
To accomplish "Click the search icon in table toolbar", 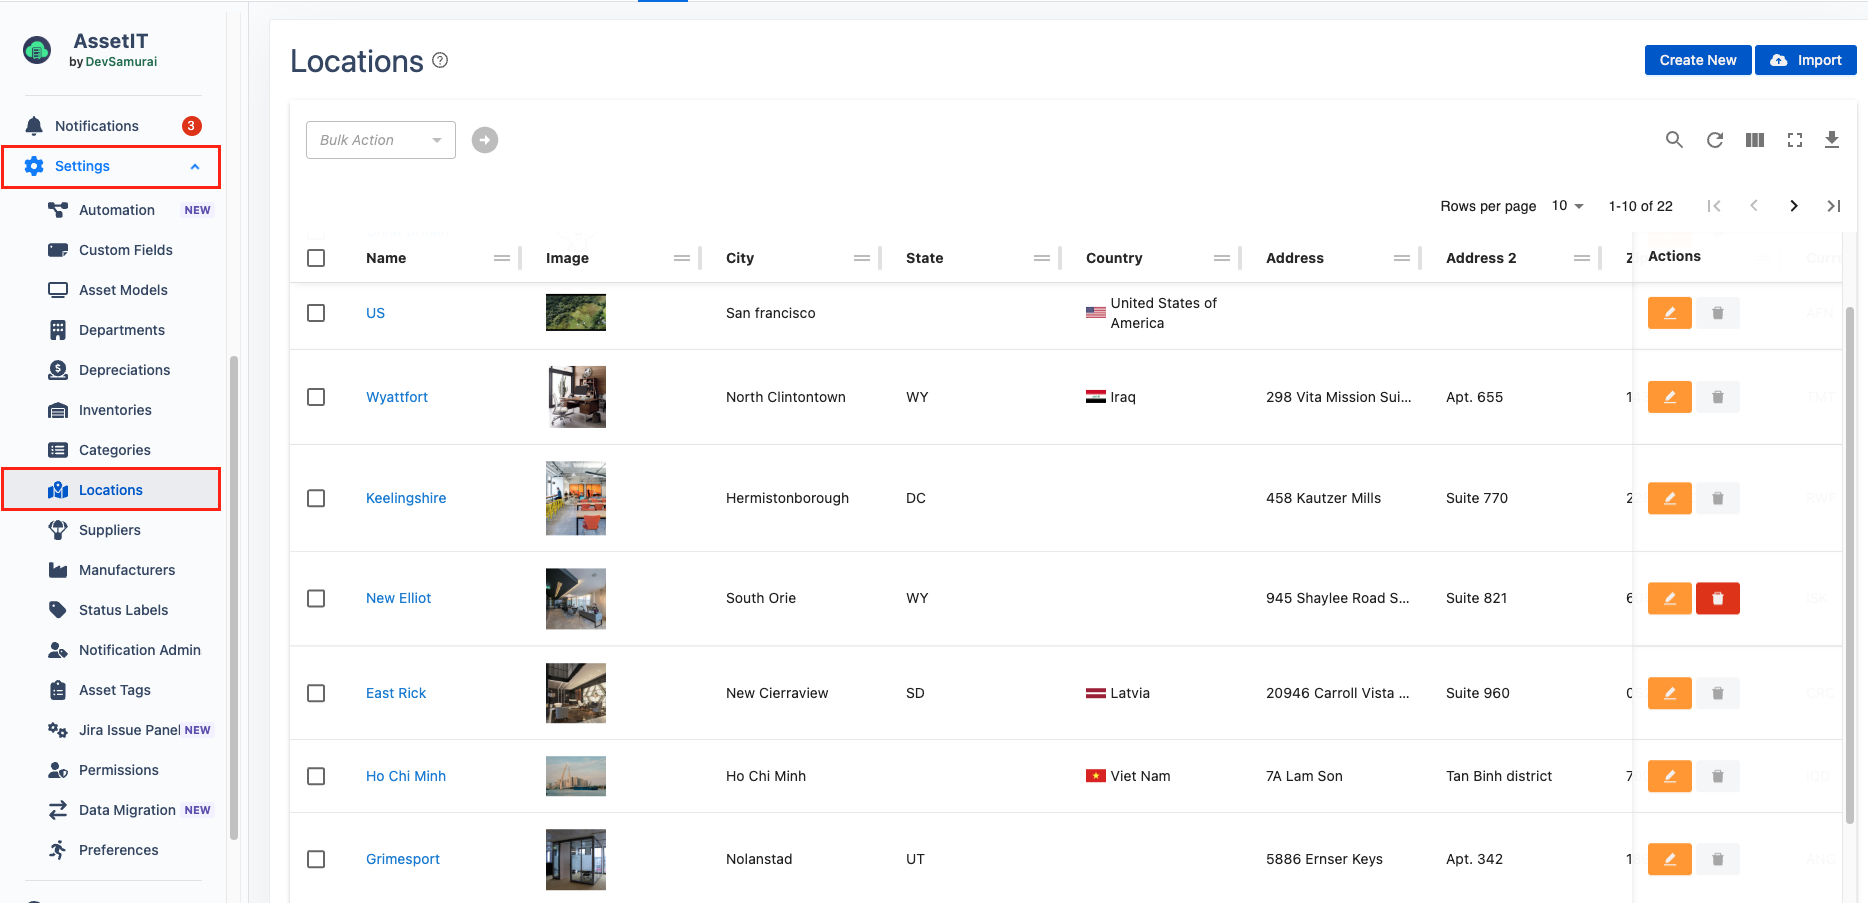I will click(1673, 140).
